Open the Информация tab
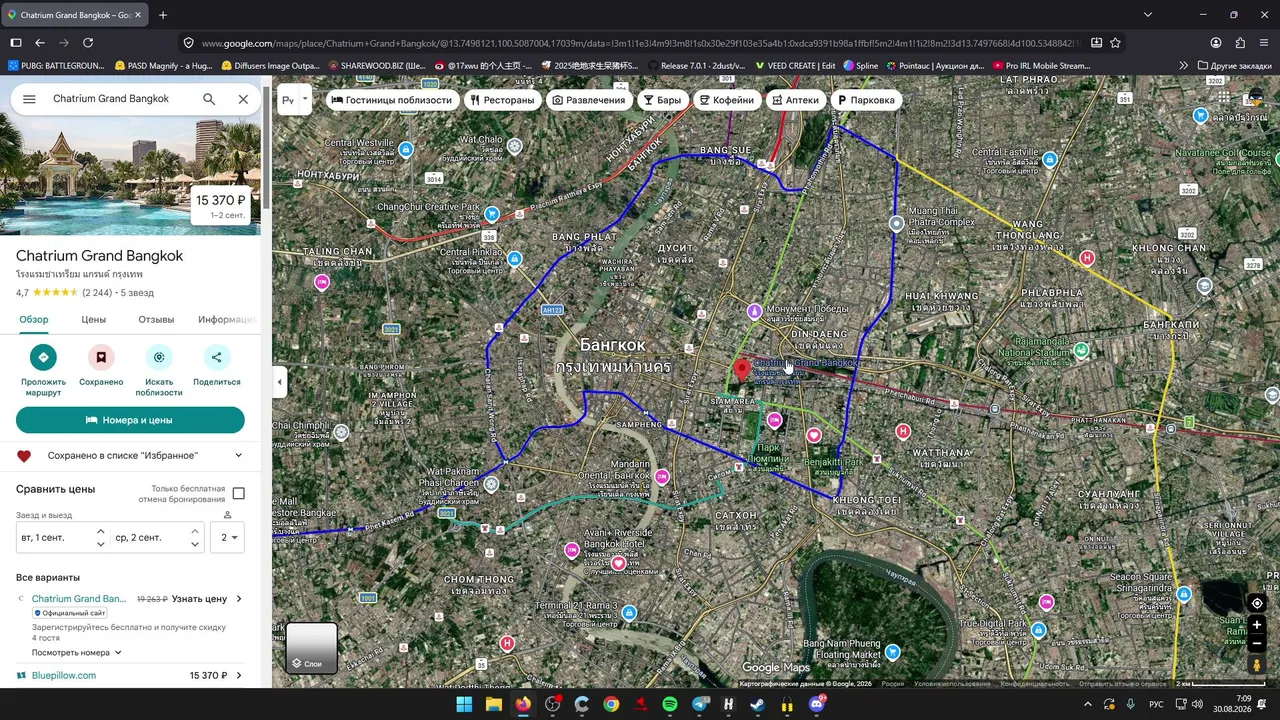The width and height of the screenshot is (1280, 720). pyautogui.click(x=227, y=320)
